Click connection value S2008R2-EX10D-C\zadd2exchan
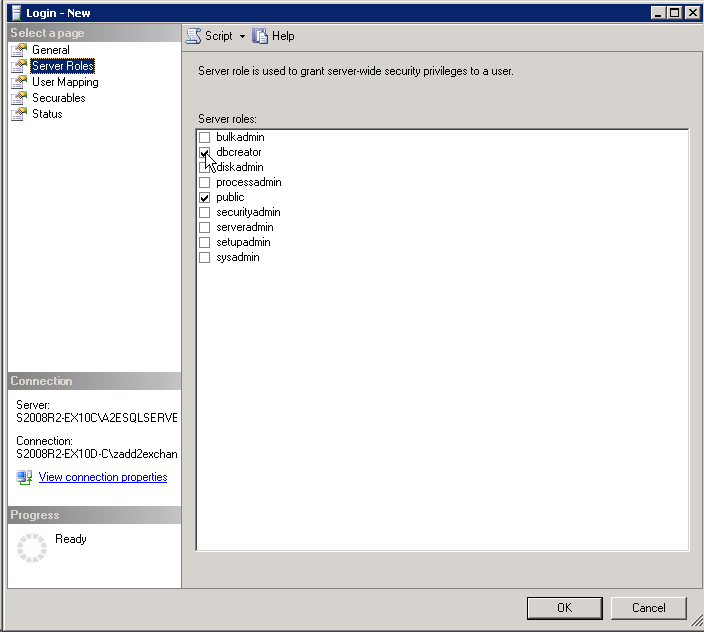This screenshot has width=704, height=632. [97, 454]
